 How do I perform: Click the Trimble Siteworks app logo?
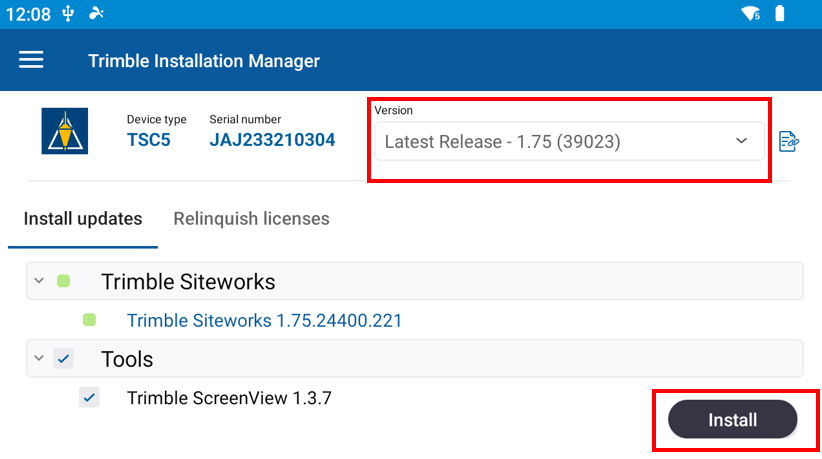coord(64,131)
